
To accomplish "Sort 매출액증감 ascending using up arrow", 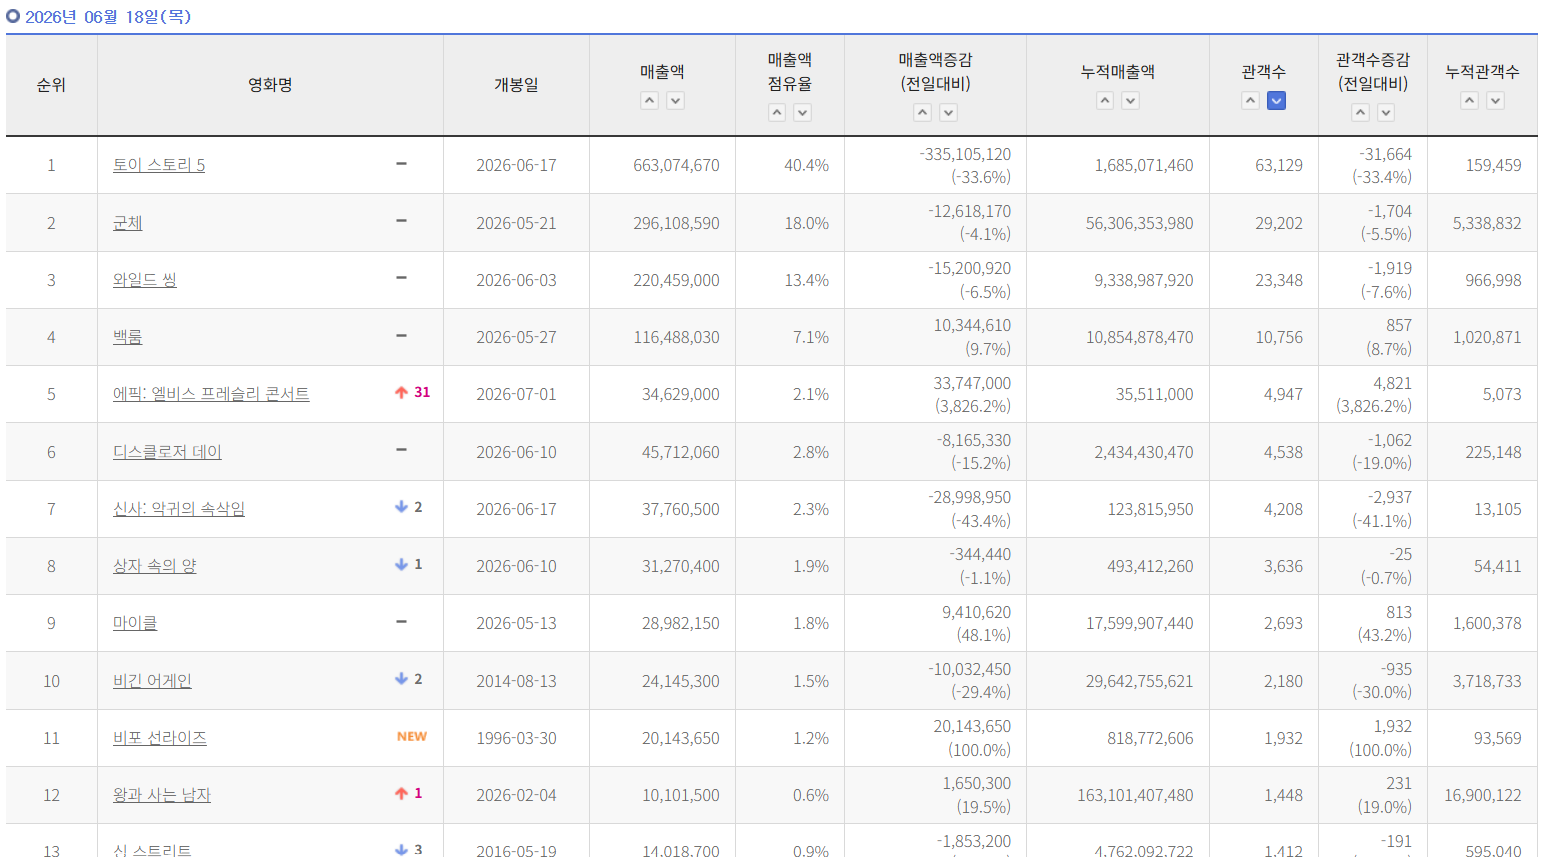I will [x=923, y=113].
